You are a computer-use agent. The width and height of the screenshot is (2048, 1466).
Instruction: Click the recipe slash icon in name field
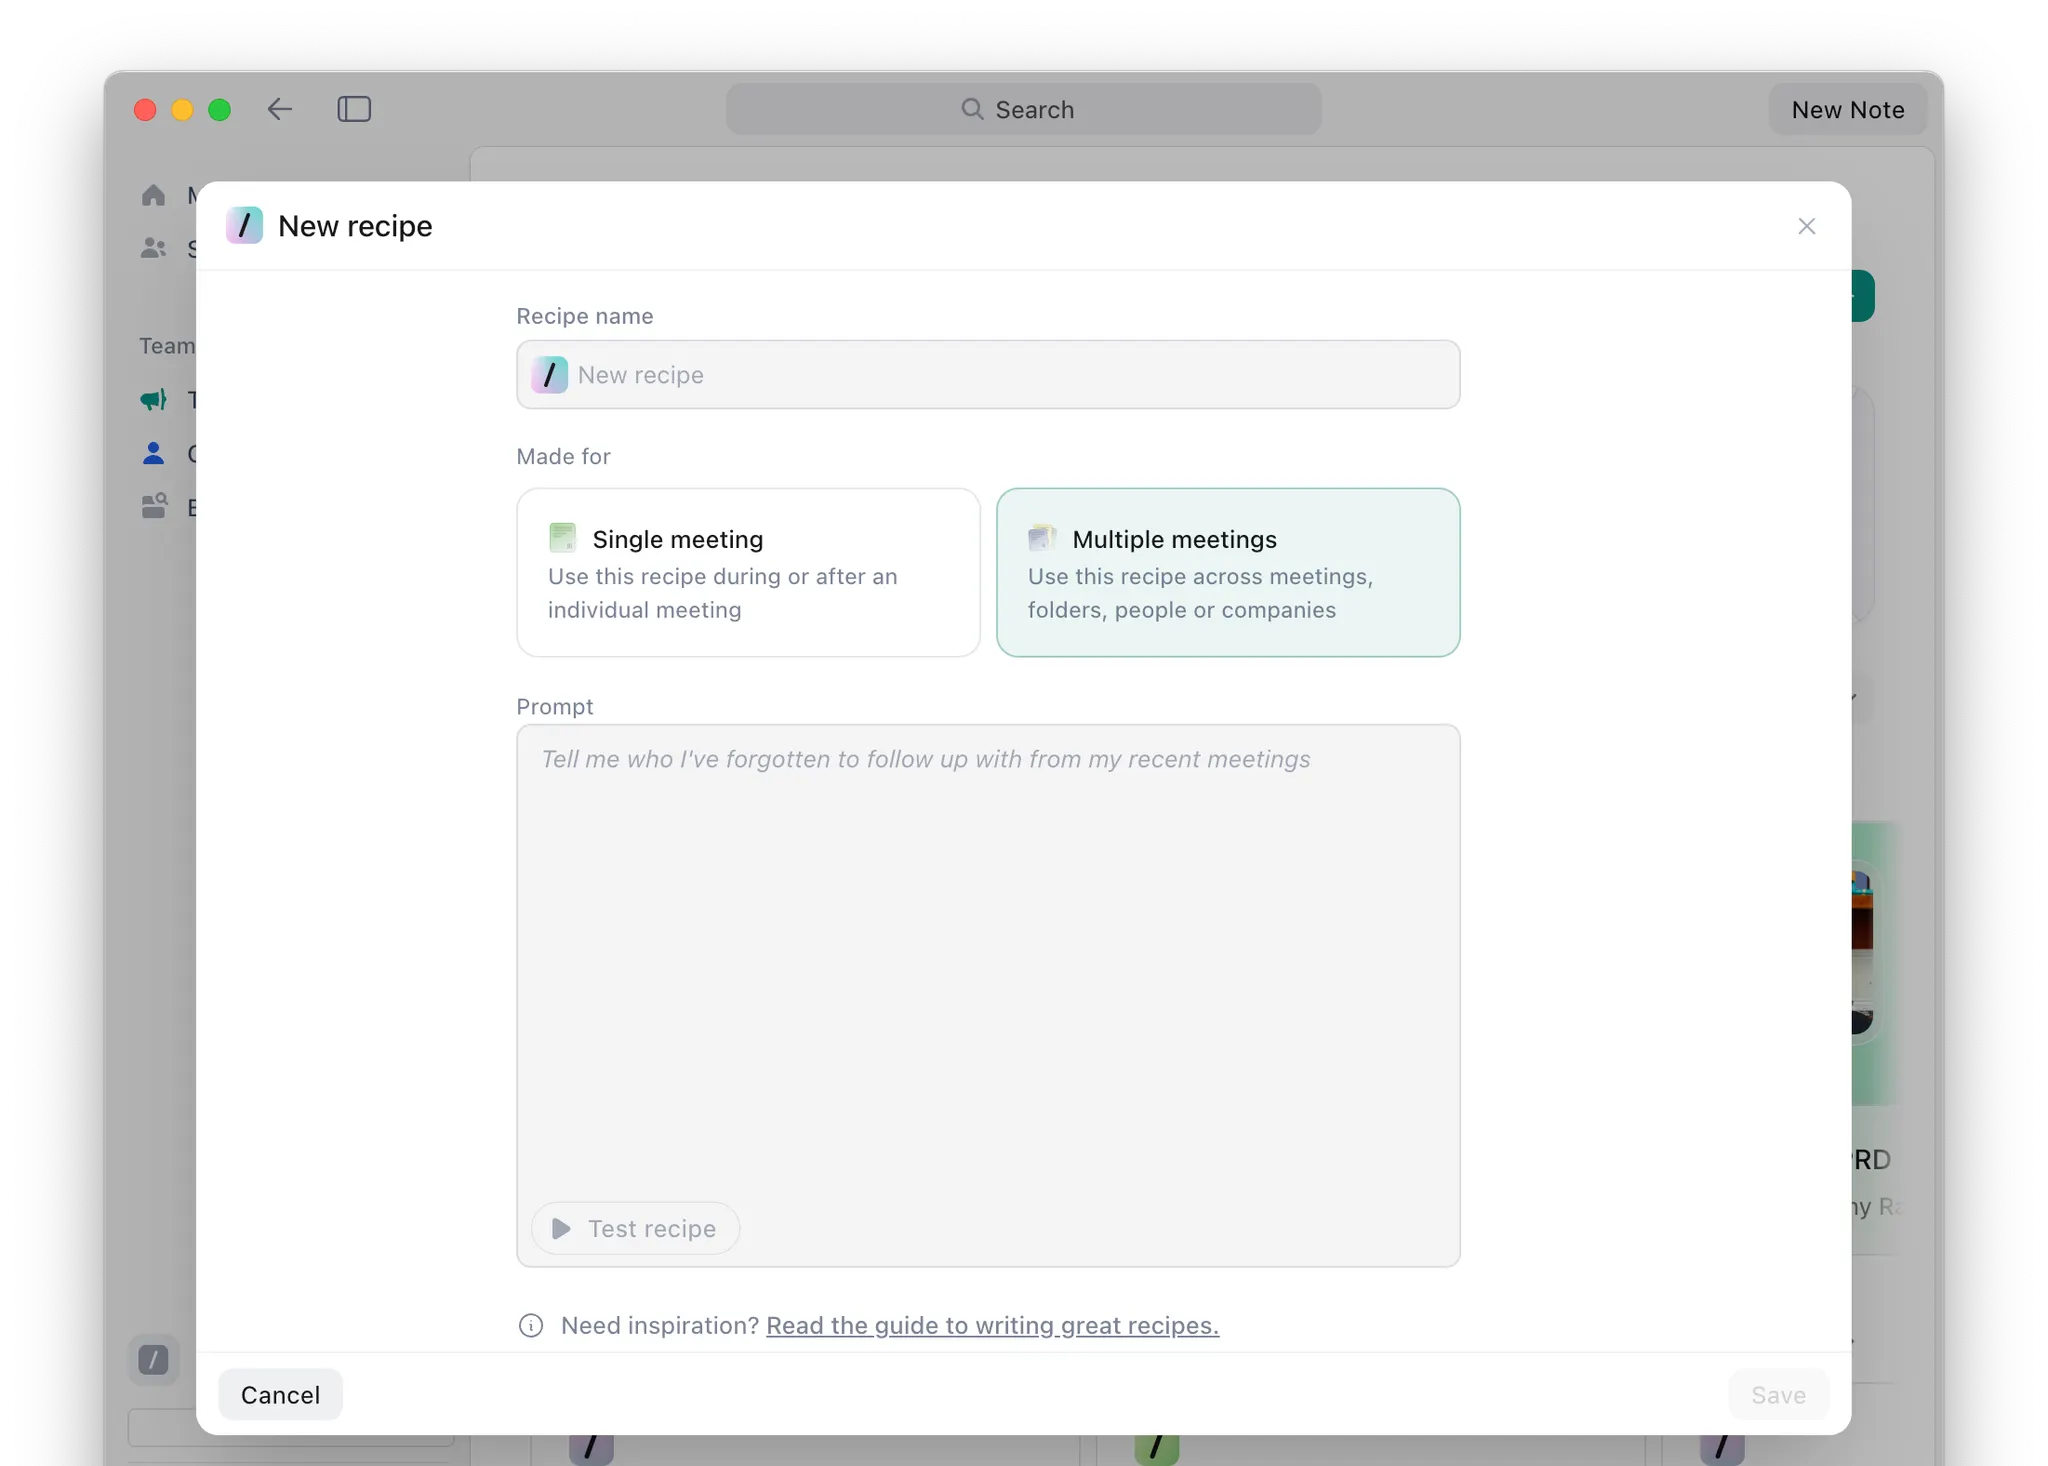pos(549,375)
